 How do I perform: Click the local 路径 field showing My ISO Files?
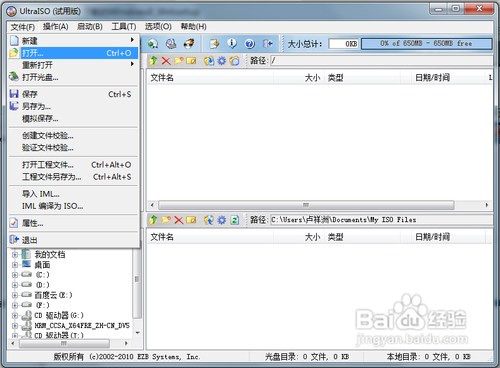tap(381, 220)
